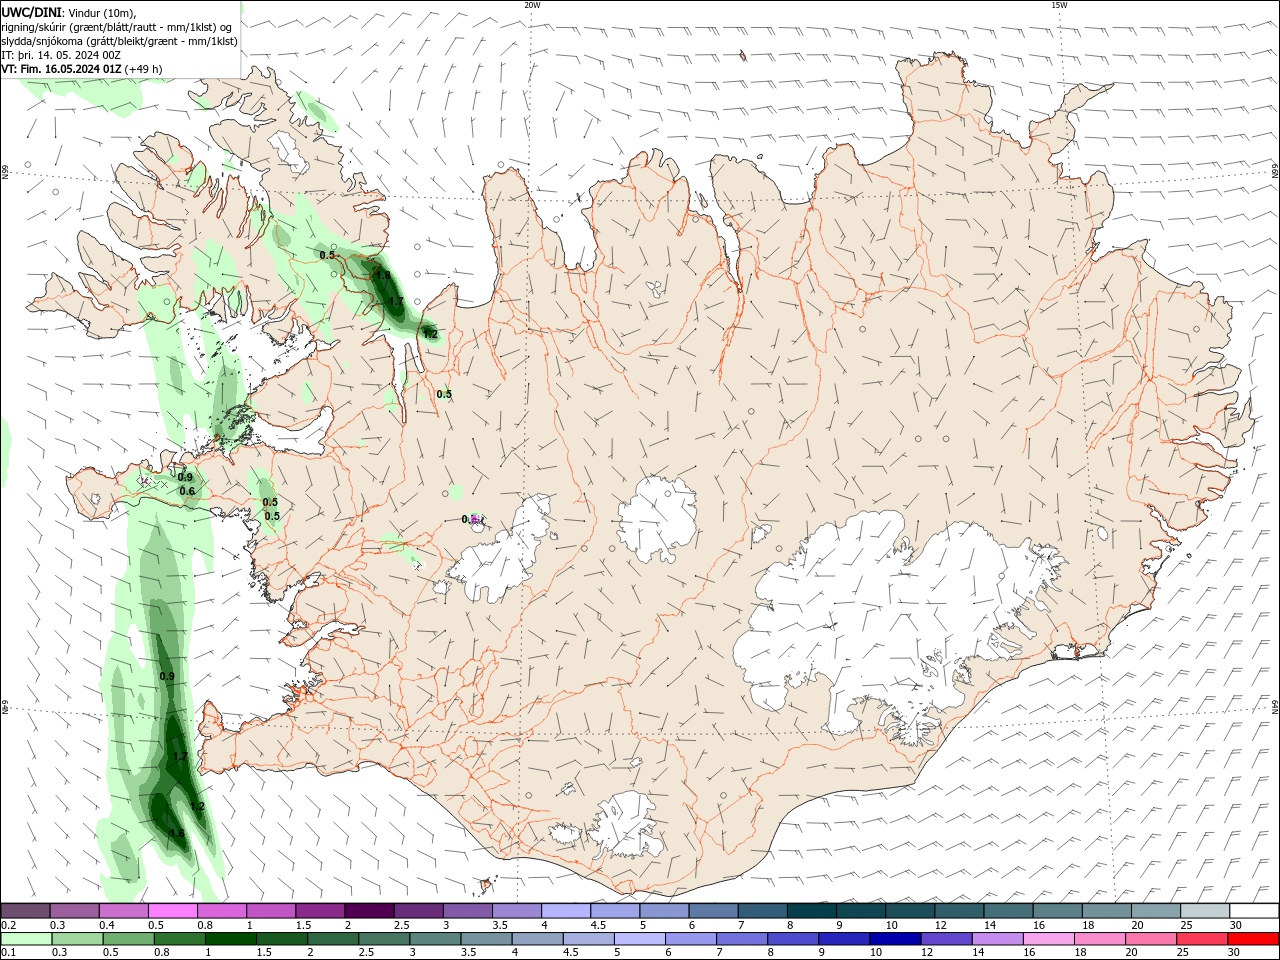Pick the lower legend pink swatch between 18 and 20
Viewport: 1280px width, 960px height.
tap(1100, 939)
